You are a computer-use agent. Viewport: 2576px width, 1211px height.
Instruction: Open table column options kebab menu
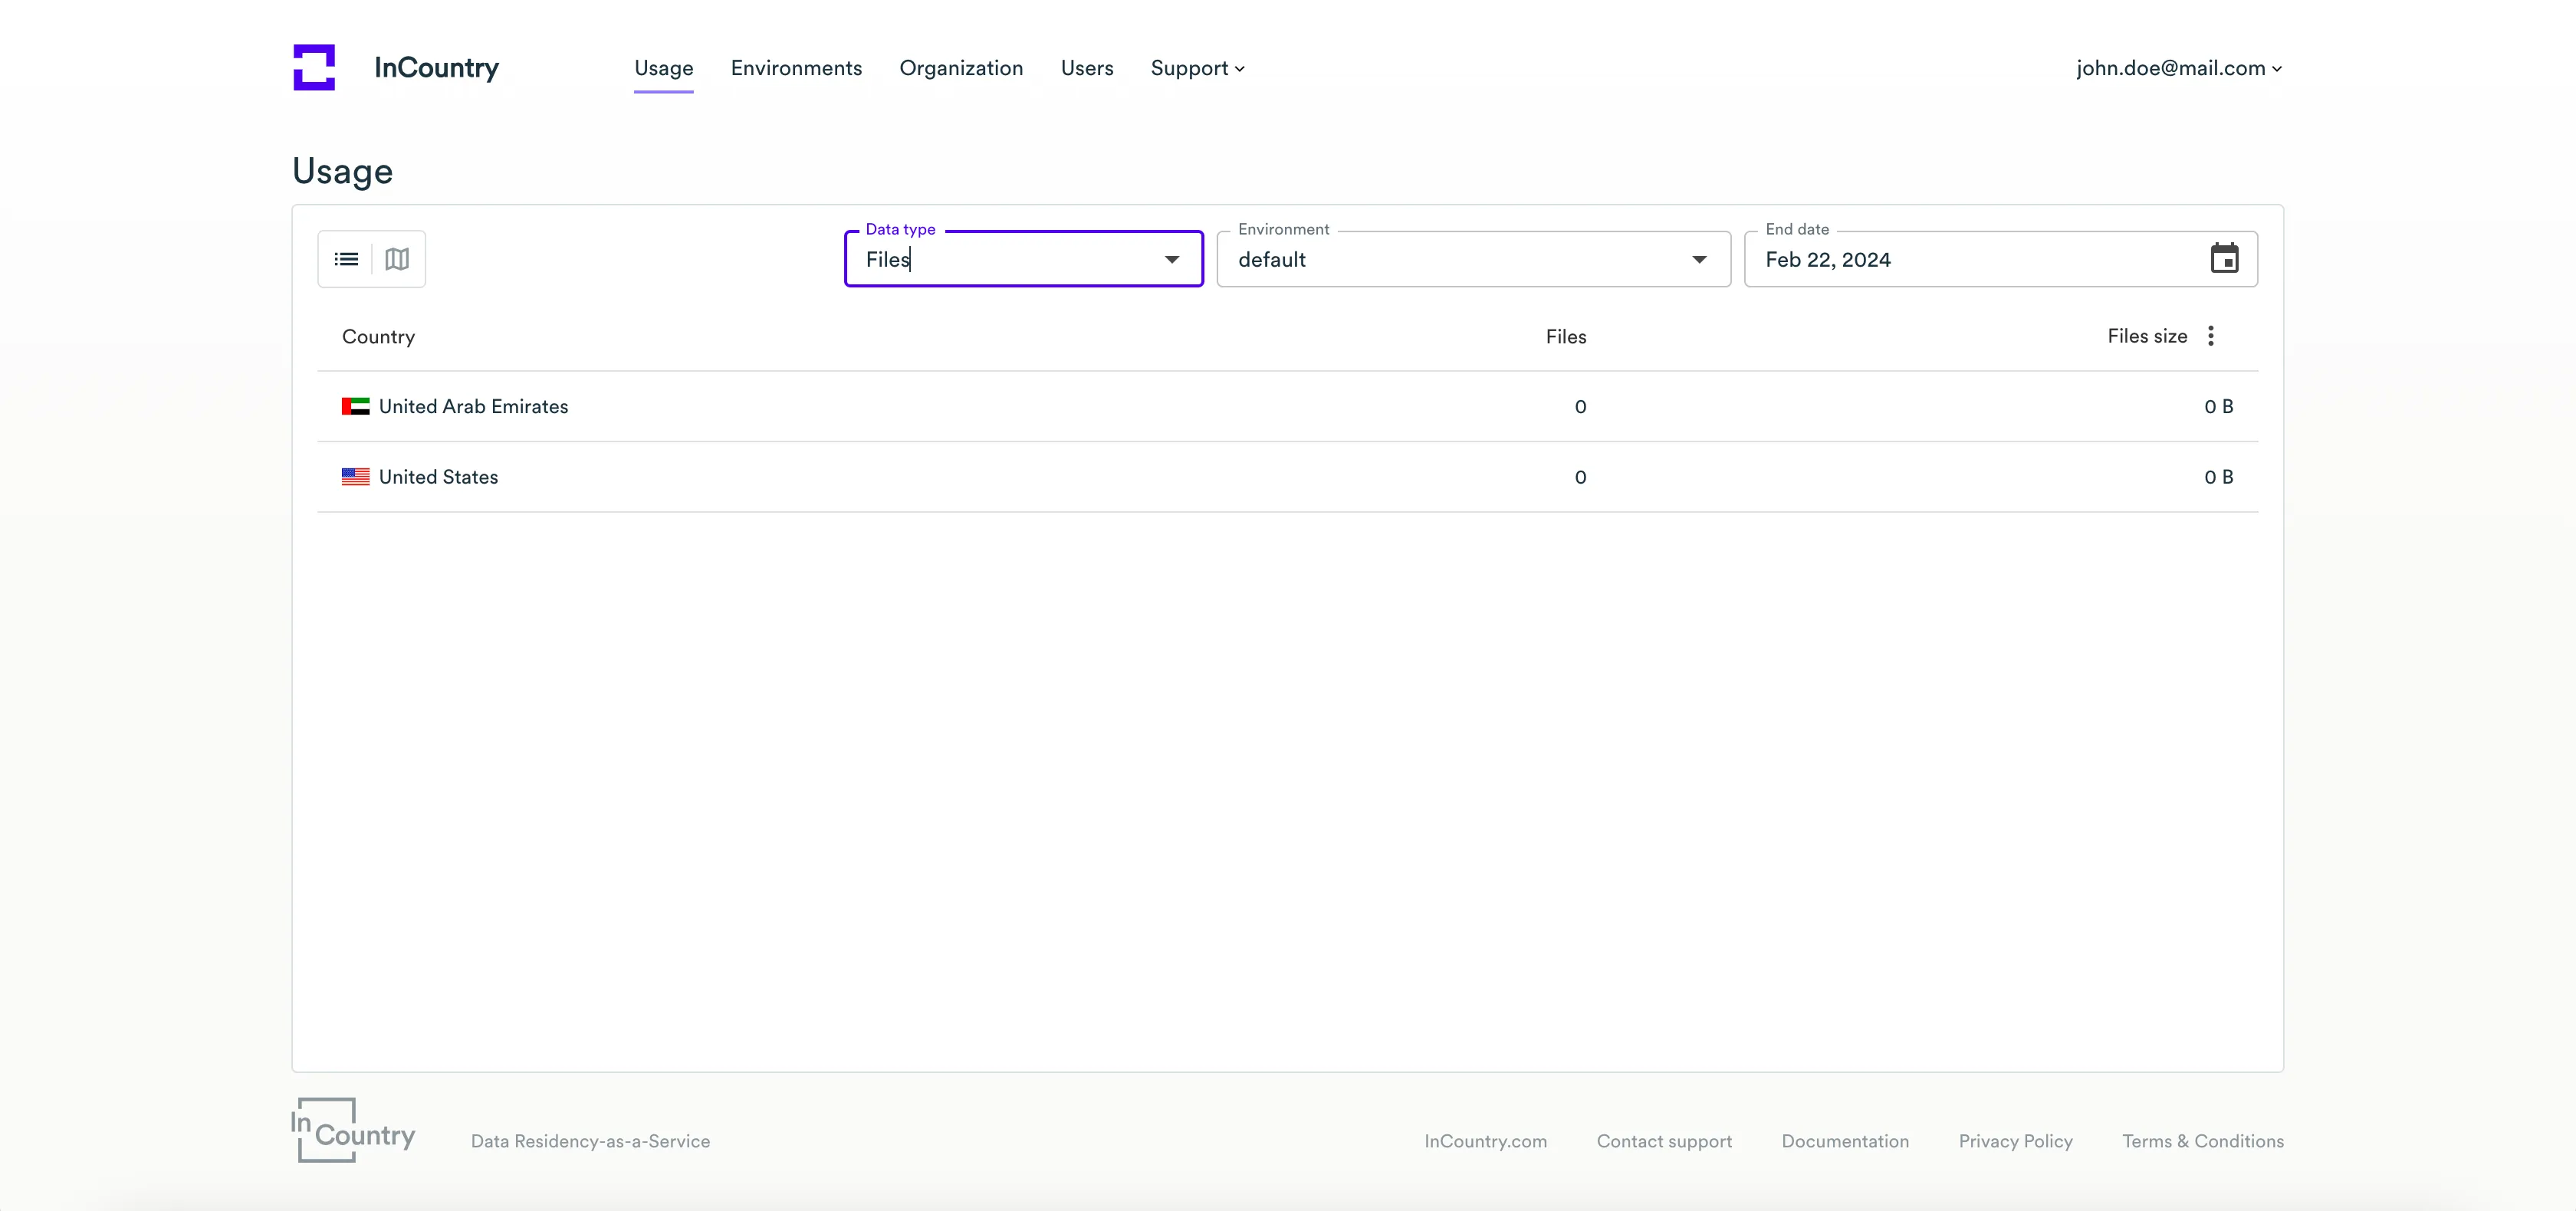pyautogui.click(x=2210, y=336)
